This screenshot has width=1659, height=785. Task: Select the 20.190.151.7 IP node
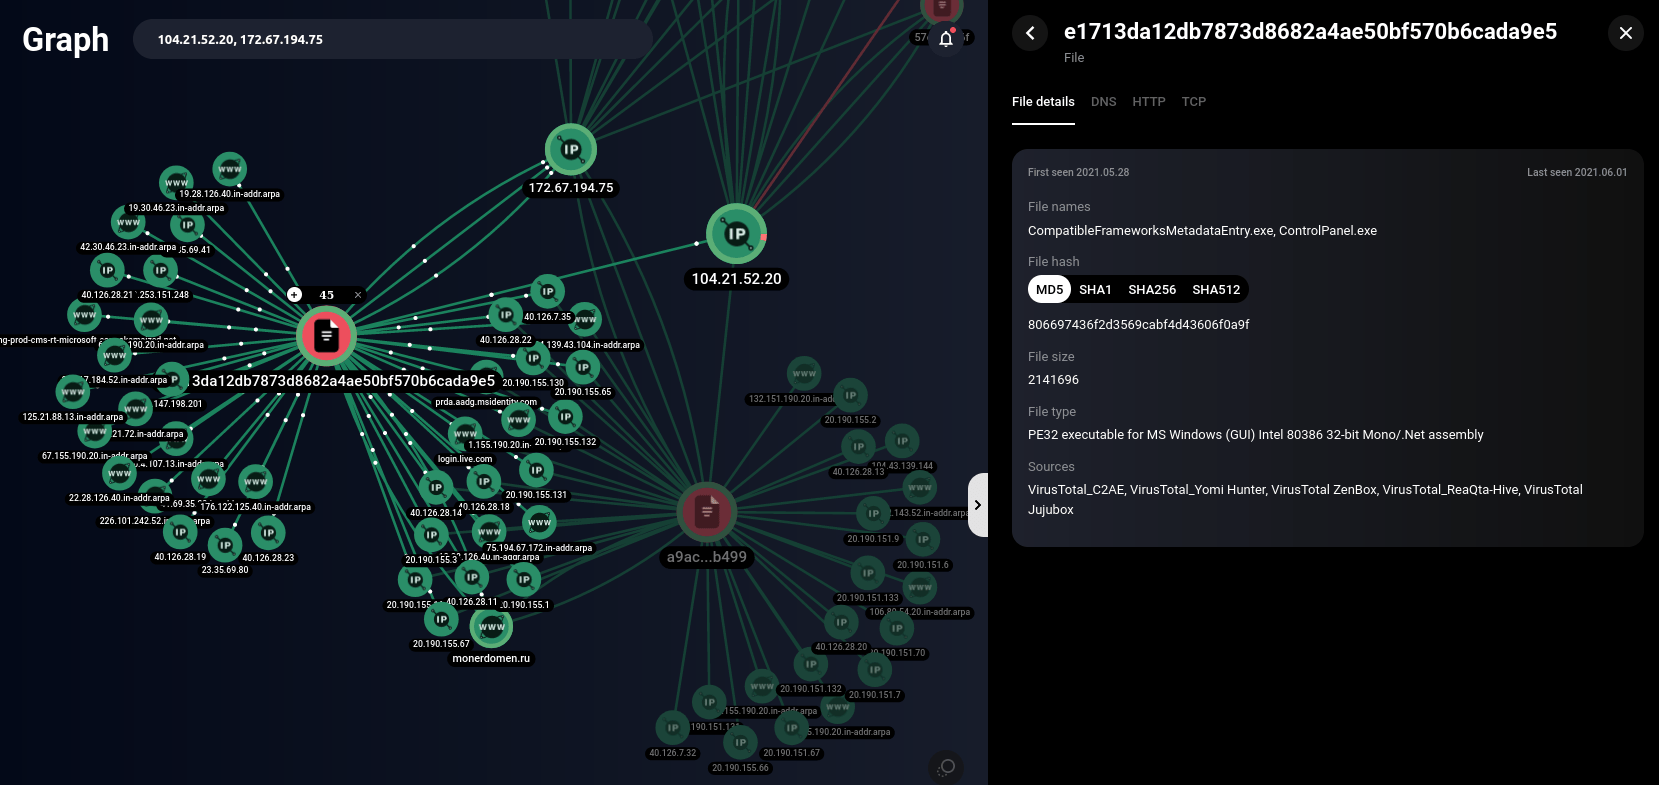(875, 670)
